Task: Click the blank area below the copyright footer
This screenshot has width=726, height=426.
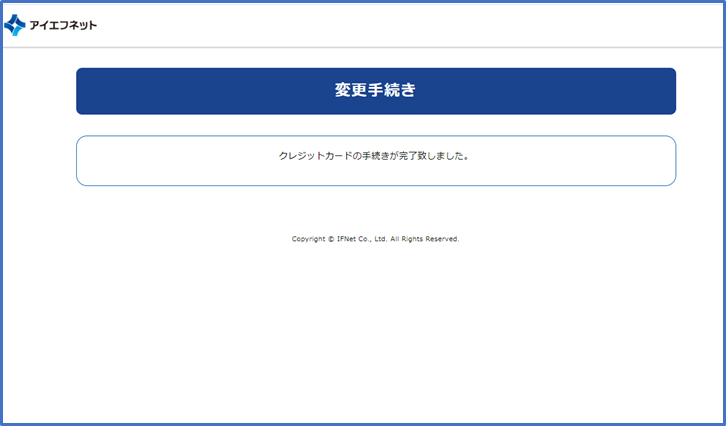Action: pos(375,330)
